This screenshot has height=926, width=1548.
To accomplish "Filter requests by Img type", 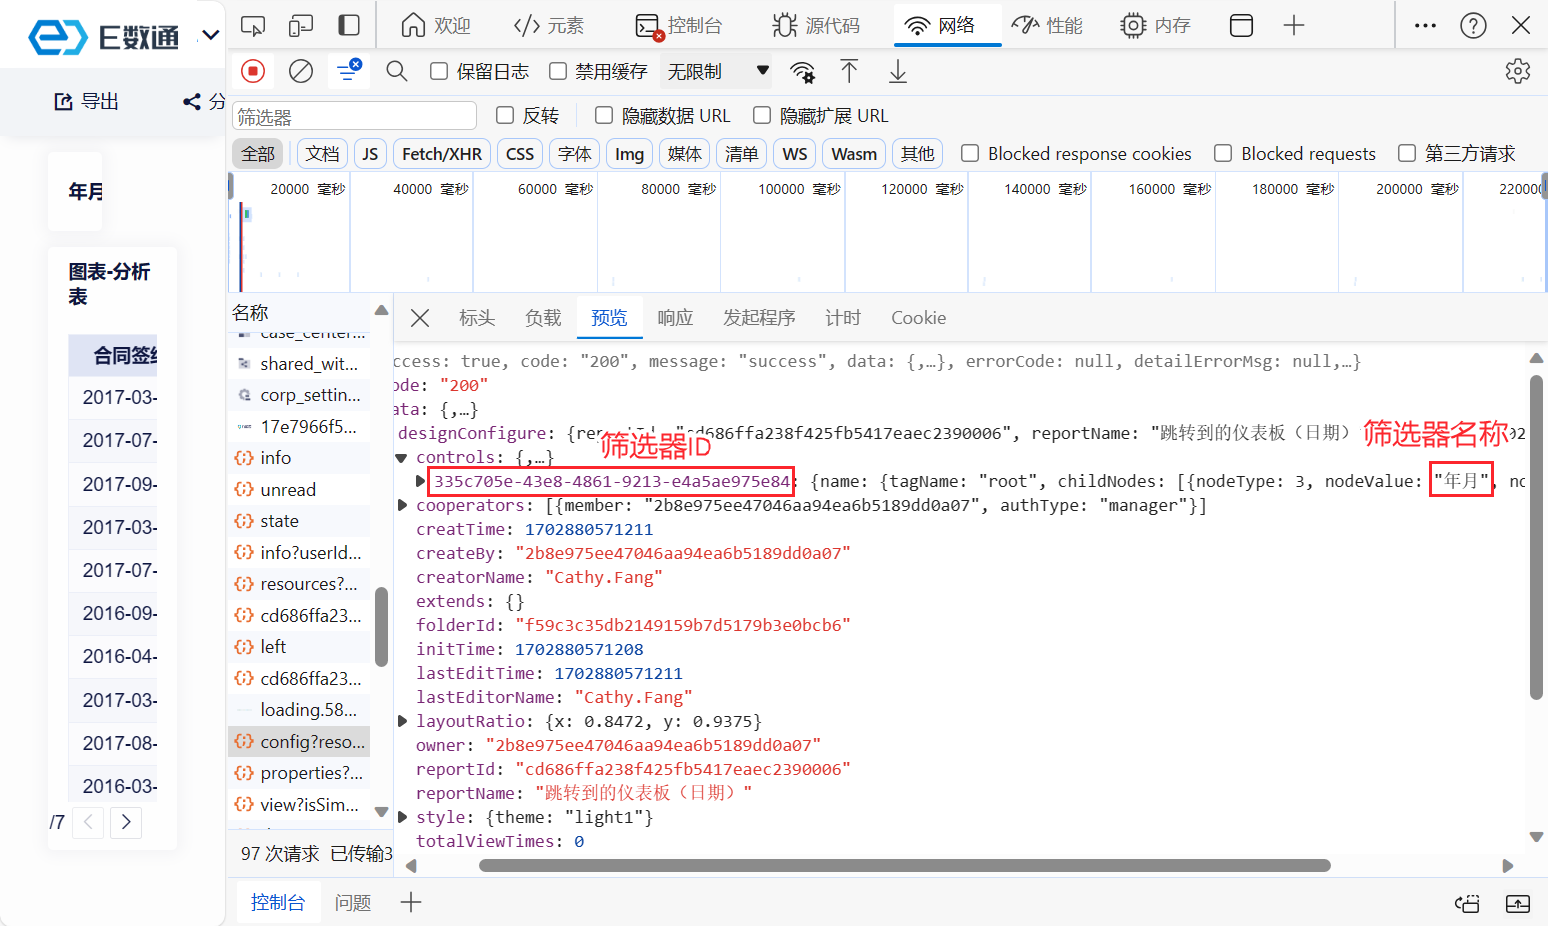I will pyautogui.click(x=629, y=153).
